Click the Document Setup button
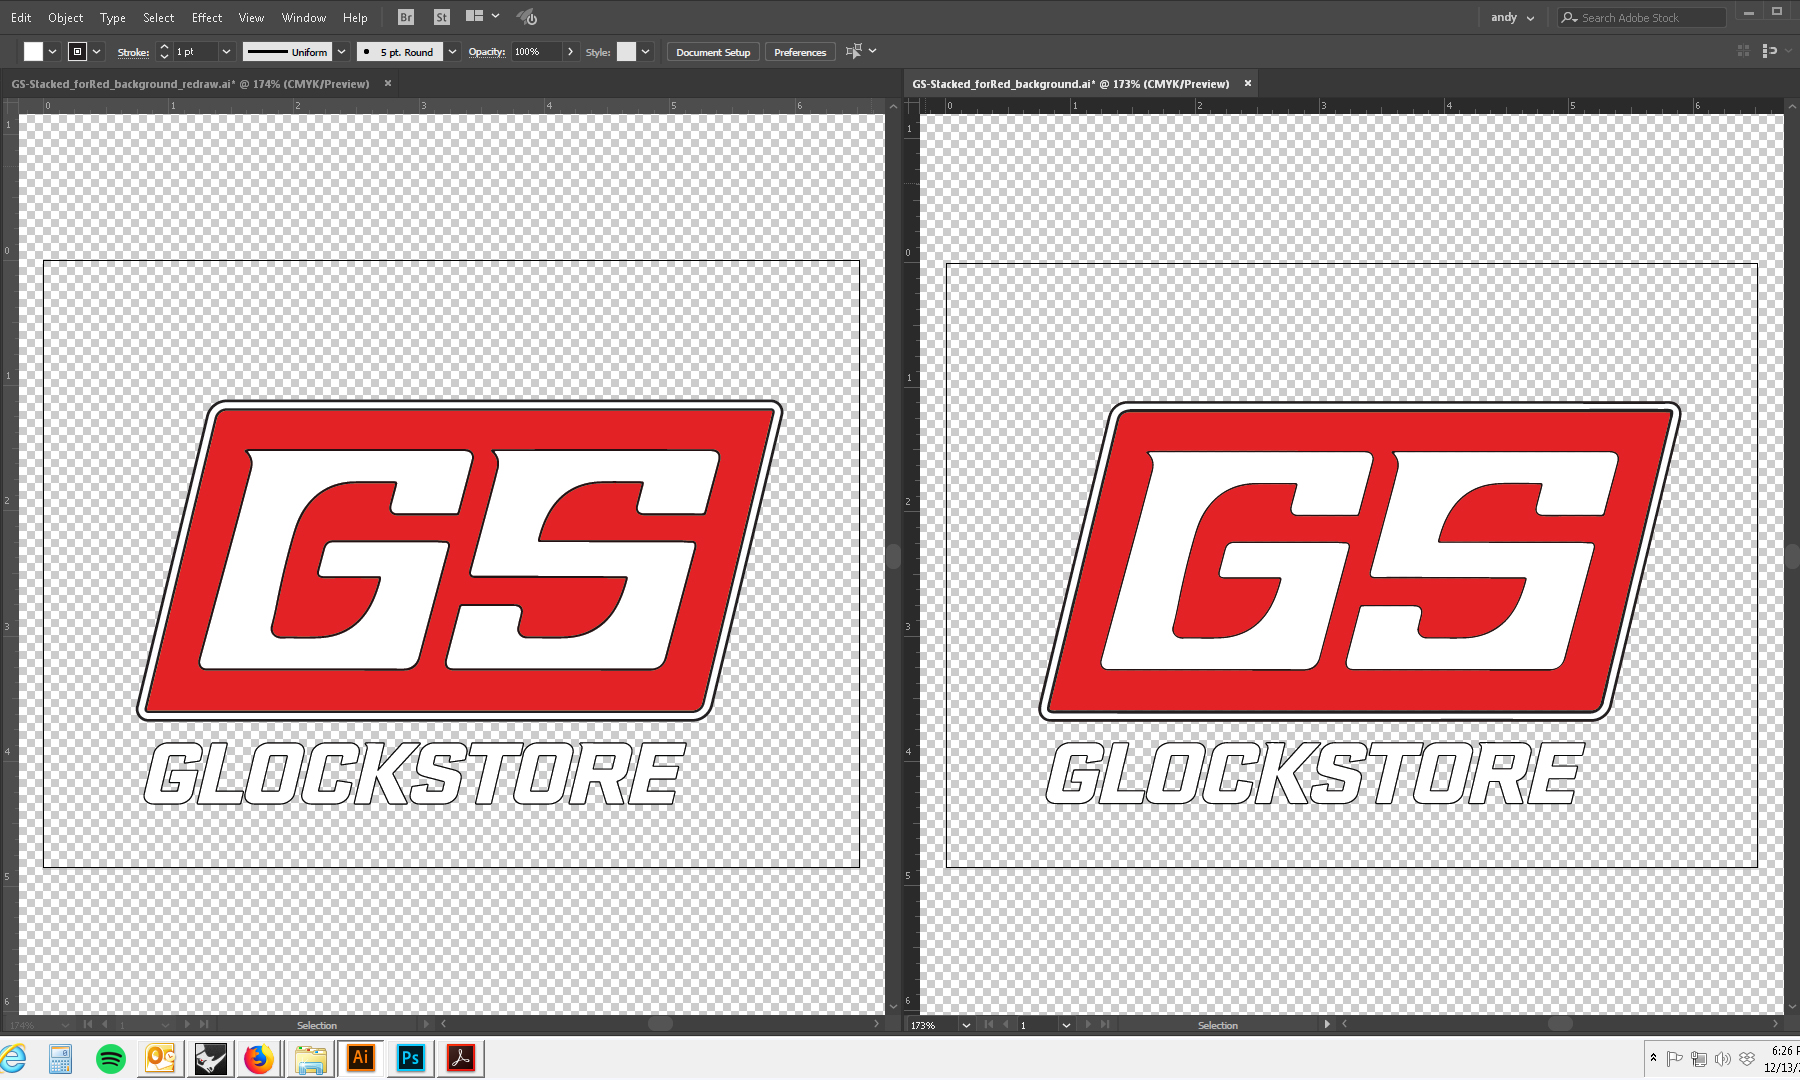1800x1080 pixels. 713,52
